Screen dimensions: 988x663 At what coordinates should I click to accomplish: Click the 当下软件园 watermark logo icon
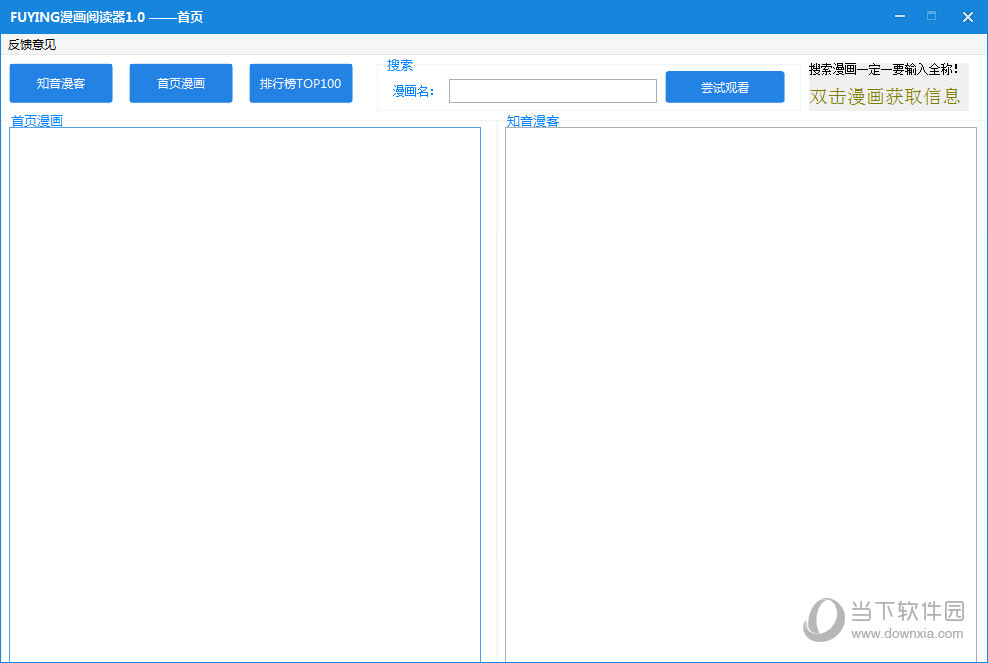(x=824, y=619)
